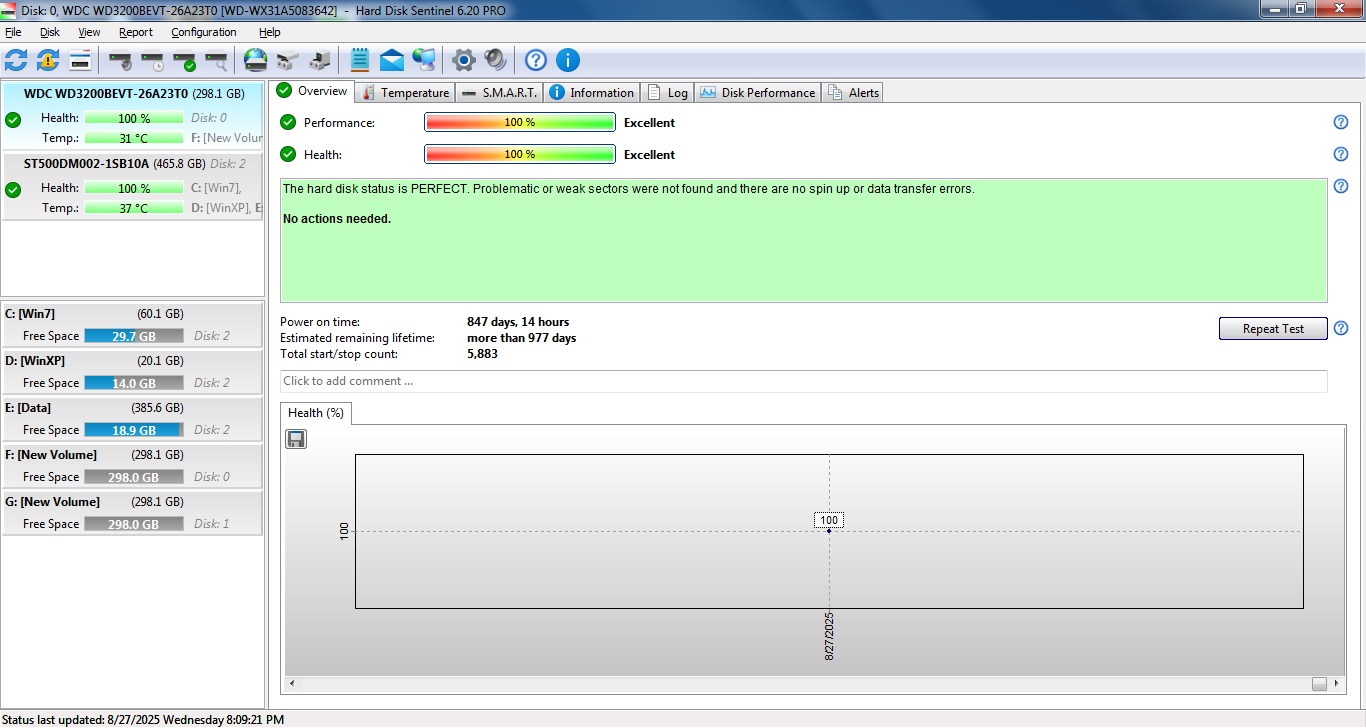Click the C: [Win7] free space bar
Image resolution: width=1366 pixels, height=728 pixels.
pyautogui.click(x=134, y=336)
